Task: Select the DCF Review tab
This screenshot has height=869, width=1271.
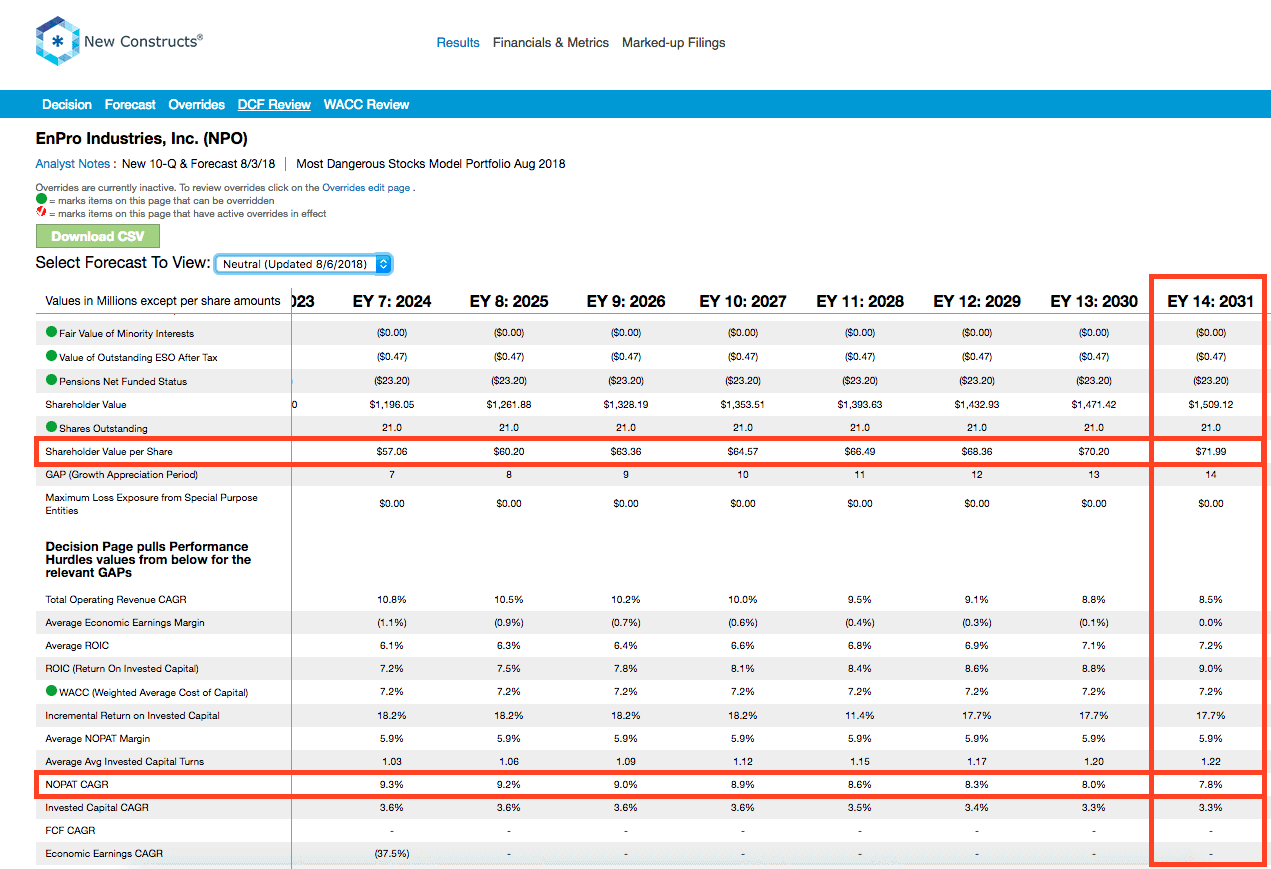Action: coord(274,104)
